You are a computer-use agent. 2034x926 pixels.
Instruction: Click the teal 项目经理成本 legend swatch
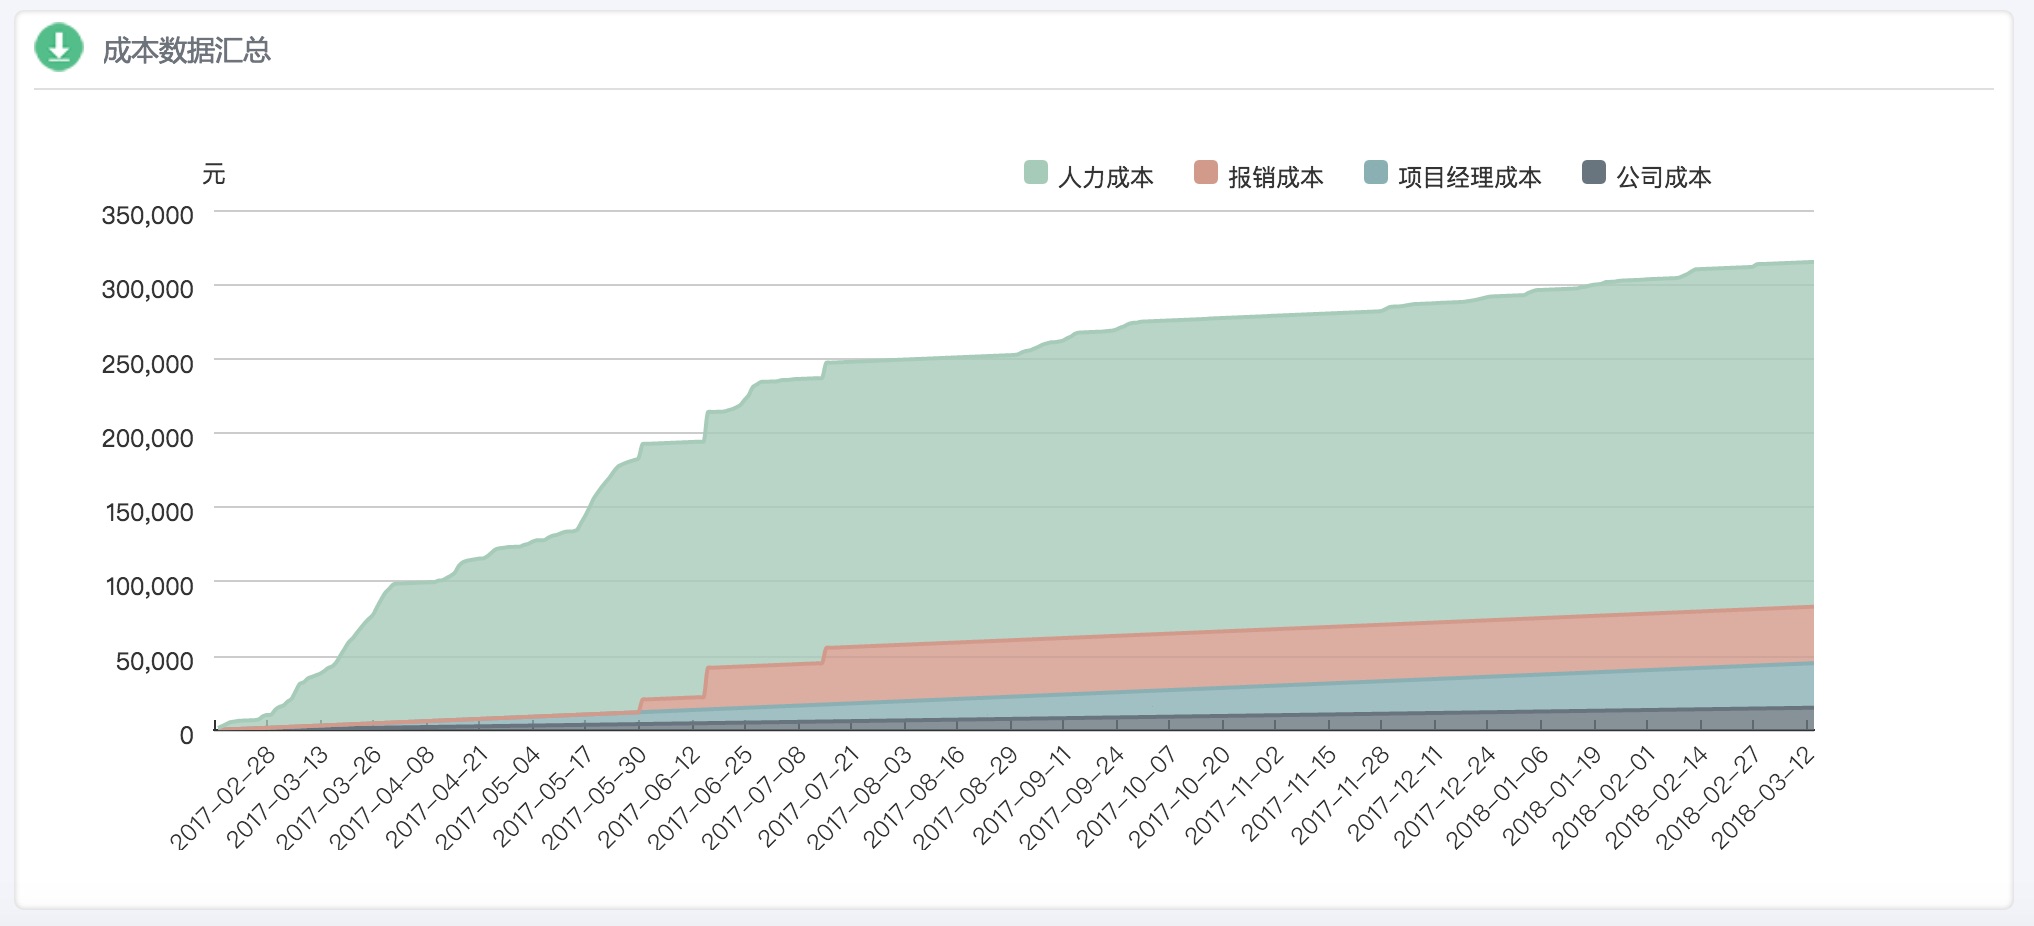pyautogui.click(x=1376, y=172)
